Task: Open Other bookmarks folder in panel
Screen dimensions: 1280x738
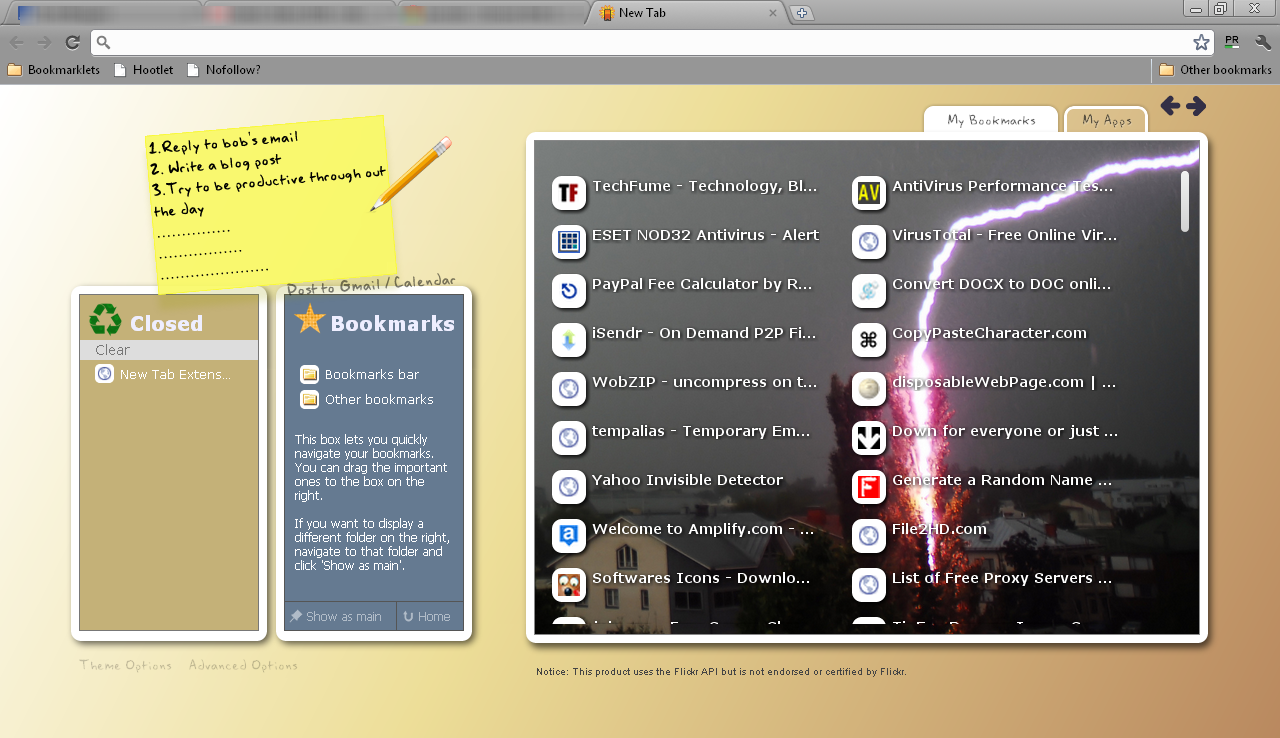Action: click(x=367, y=399)
